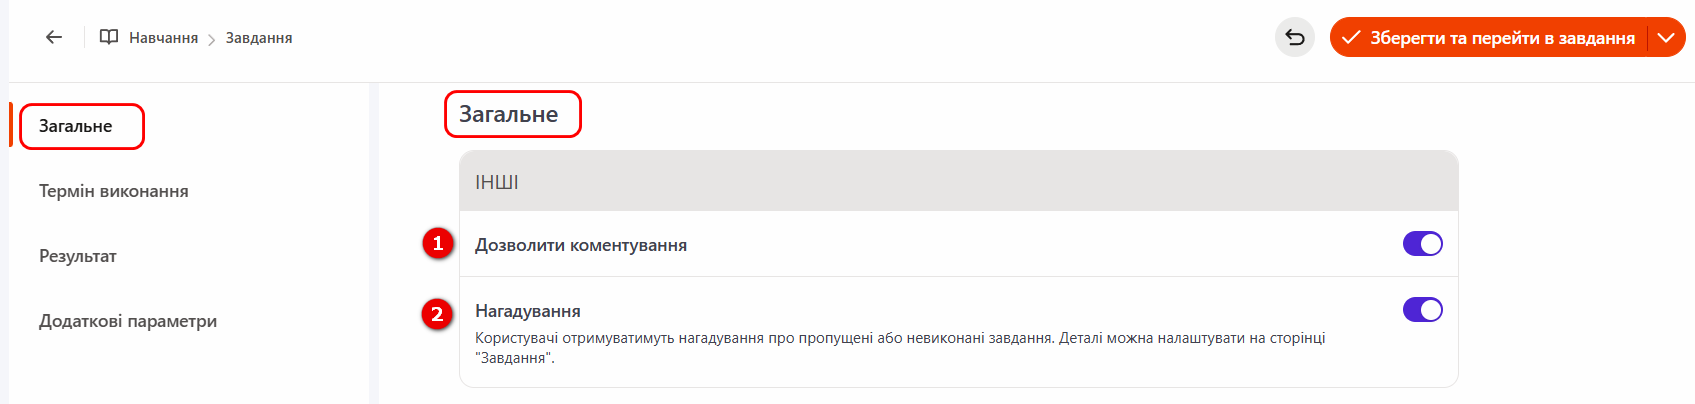
Task: Click the red number 2 badge
Action: click(x=437, y=315)
